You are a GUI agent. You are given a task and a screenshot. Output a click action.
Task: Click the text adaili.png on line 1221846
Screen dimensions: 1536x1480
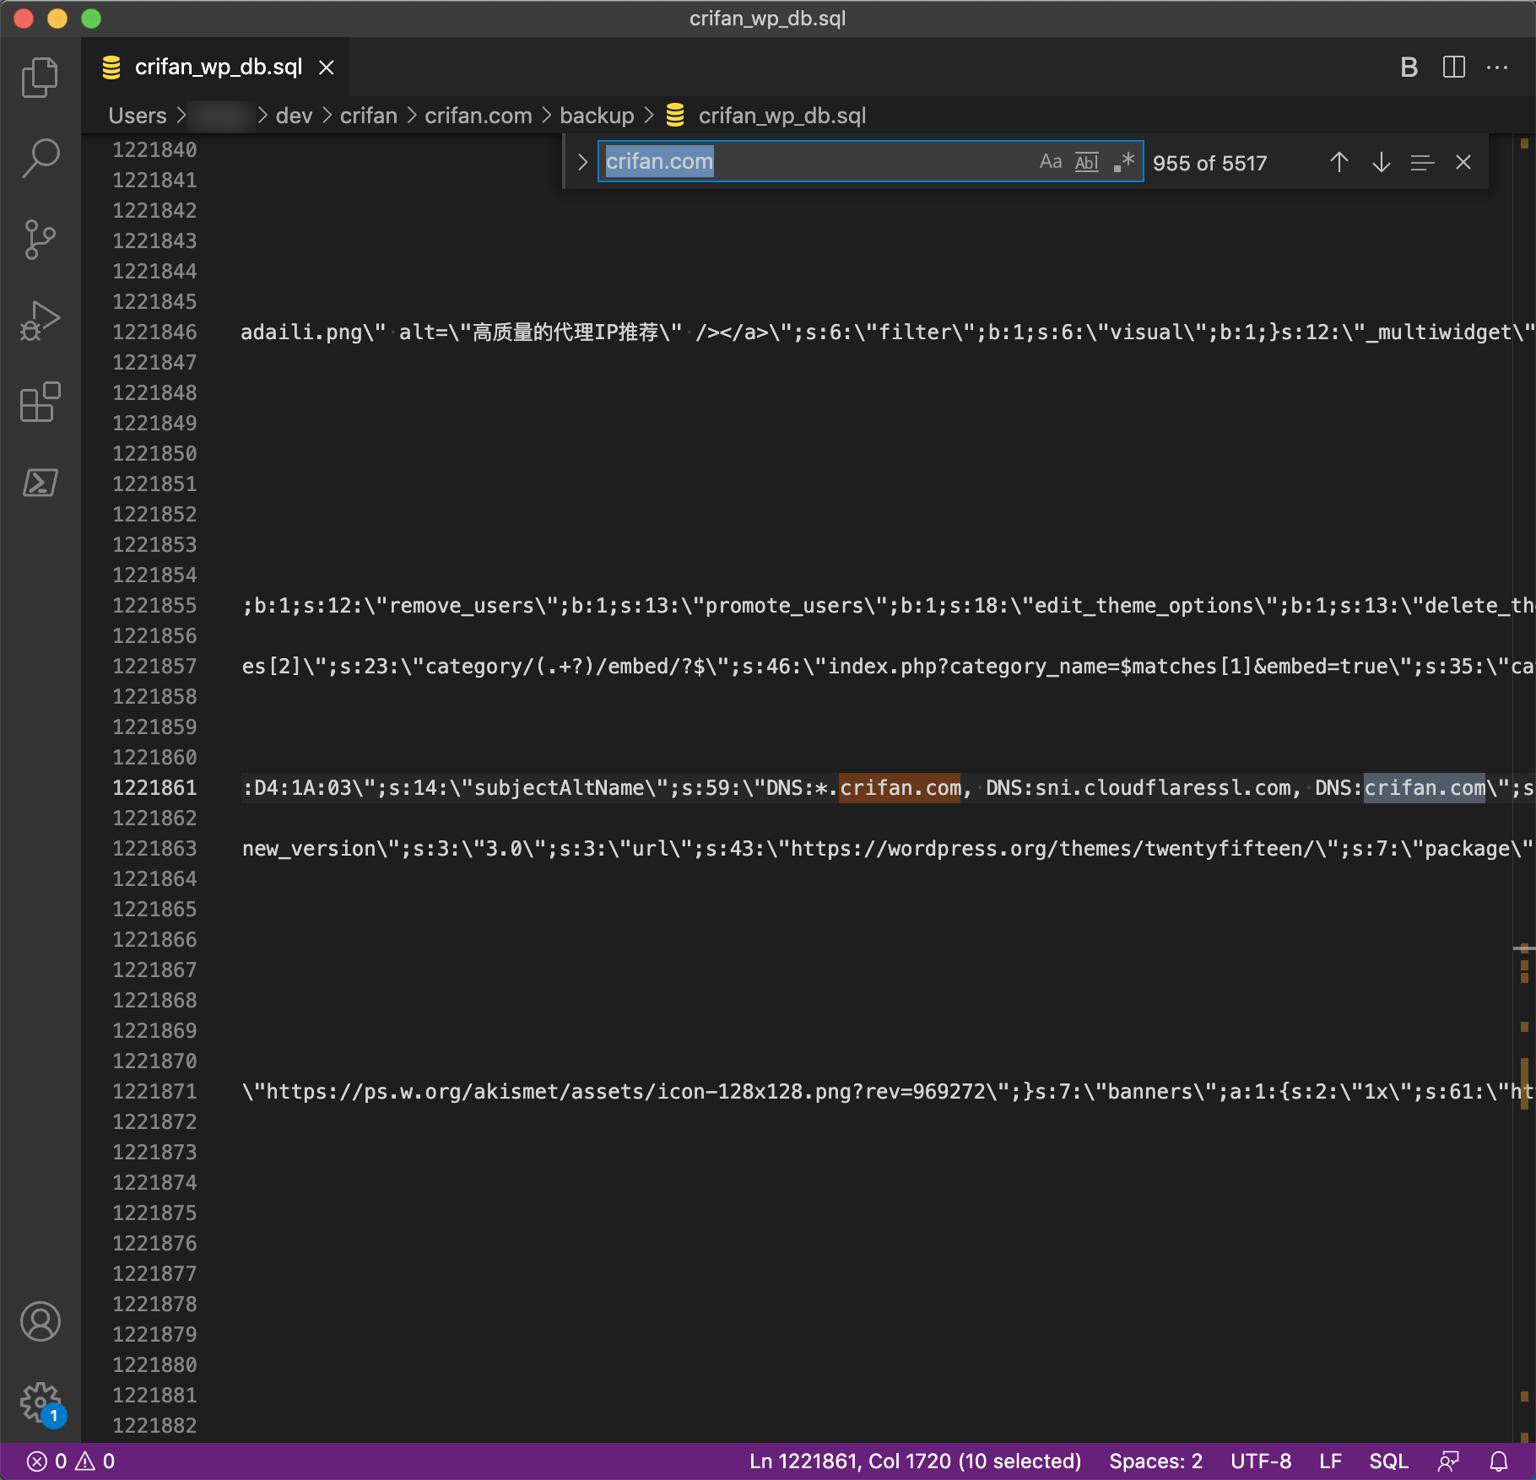[301, 332]
